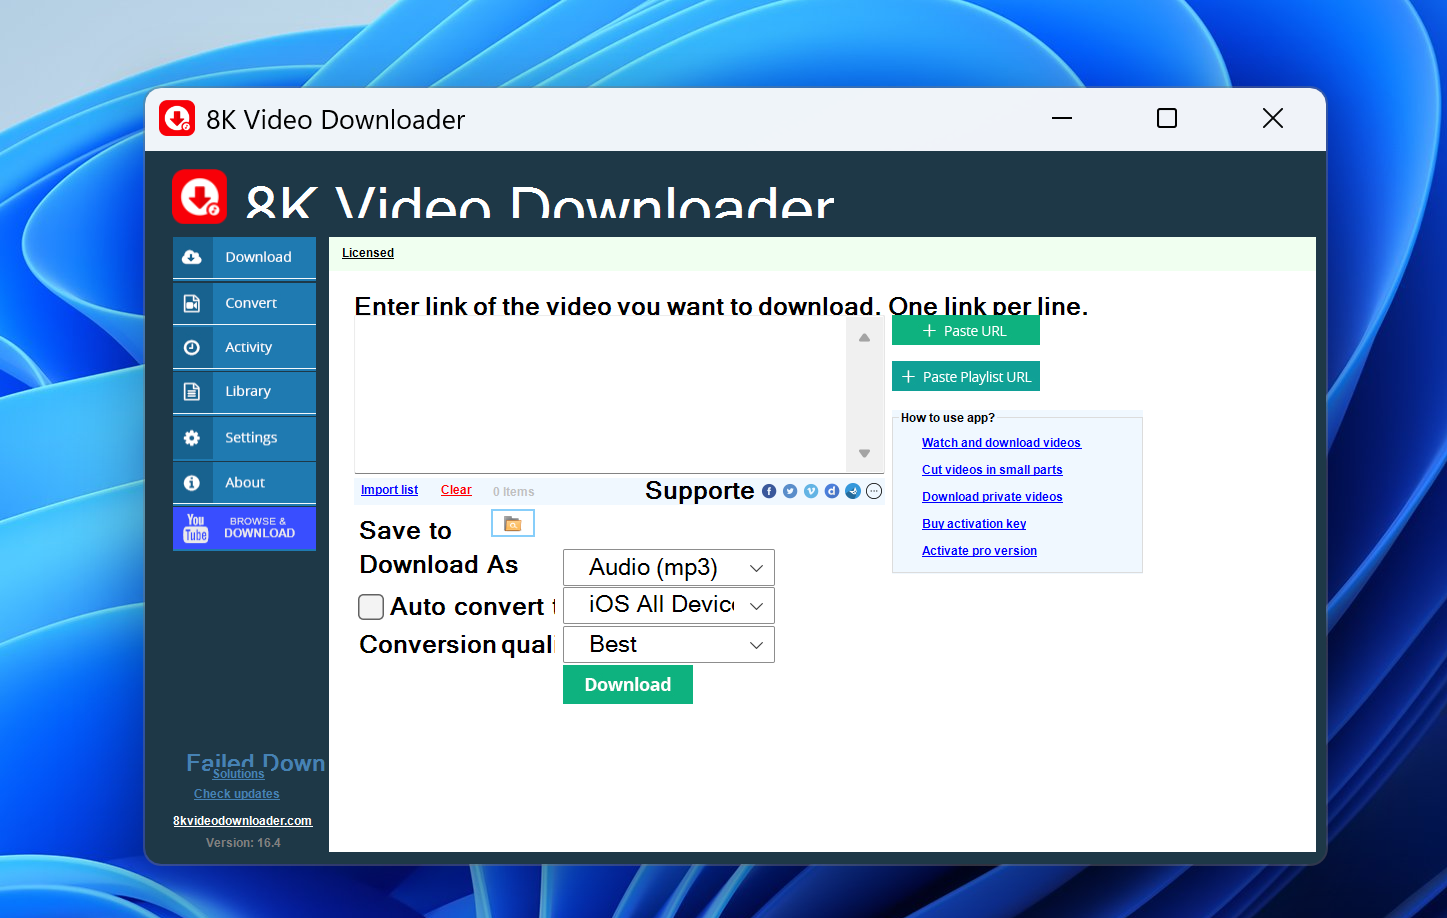The image size is (1447, 918).
Task: Show more supported sites via ellipsis icon
Action: click(874, 491)
